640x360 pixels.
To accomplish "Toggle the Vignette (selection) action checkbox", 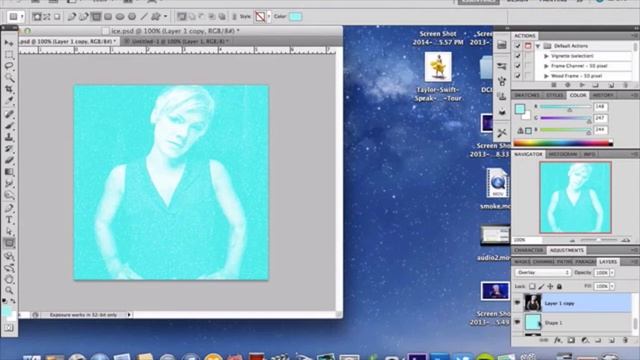I will [518, 56].
